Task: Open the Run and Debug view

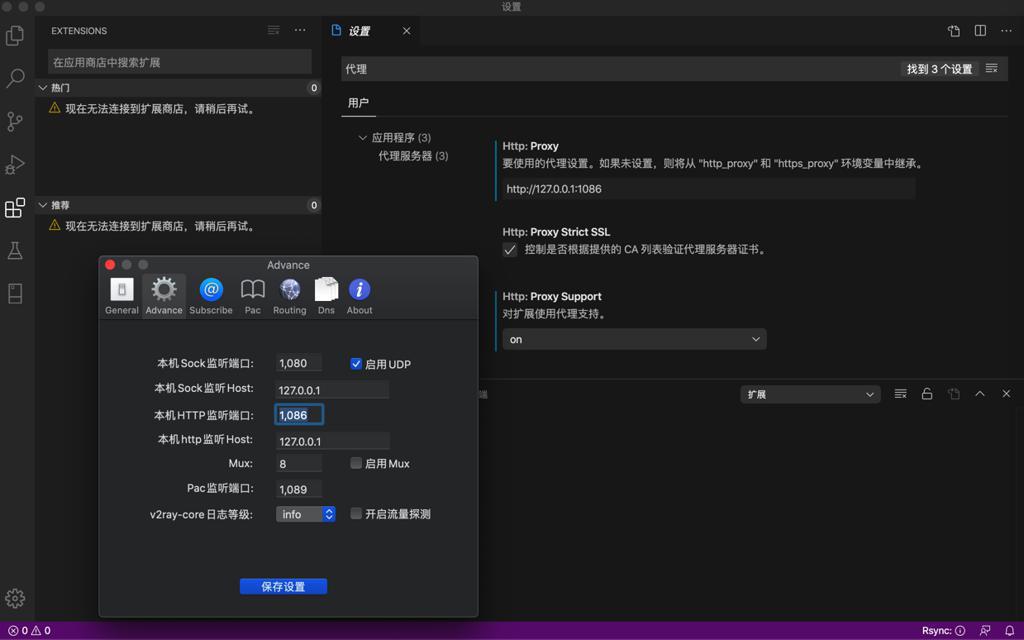Action: tap(15, 164)
